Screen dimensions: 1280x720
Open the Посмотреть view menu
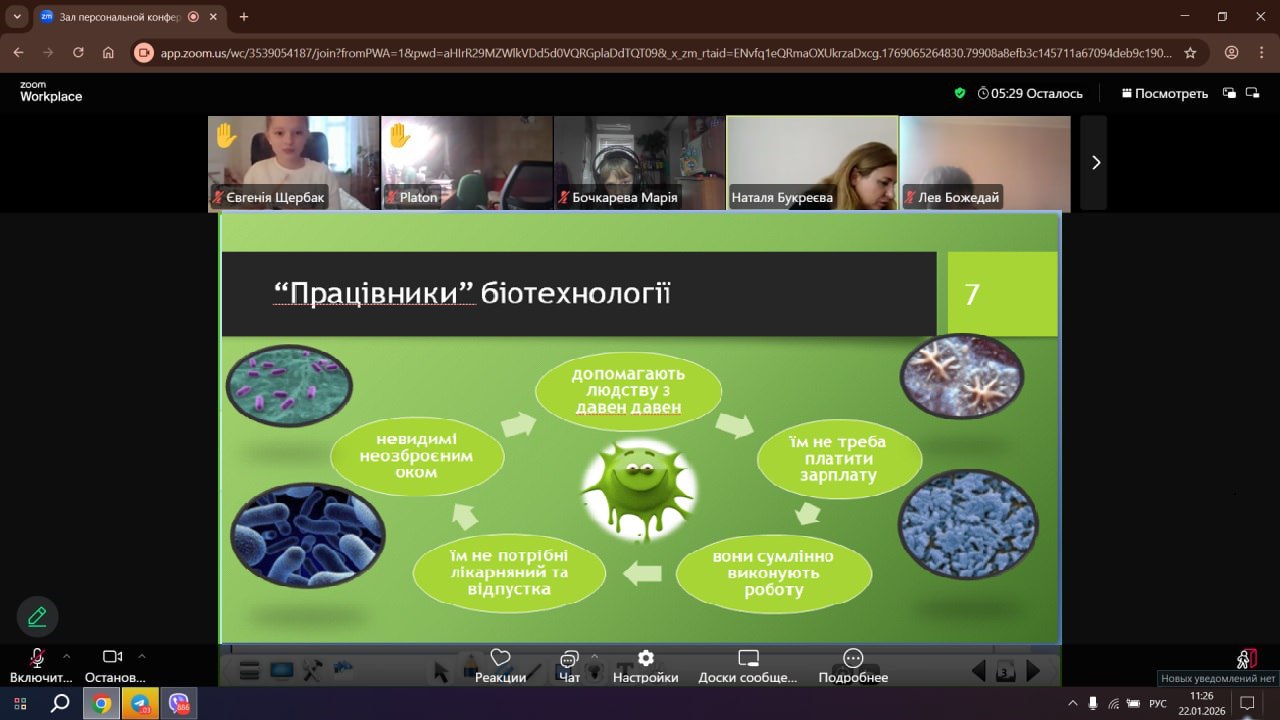[1165, 93]
